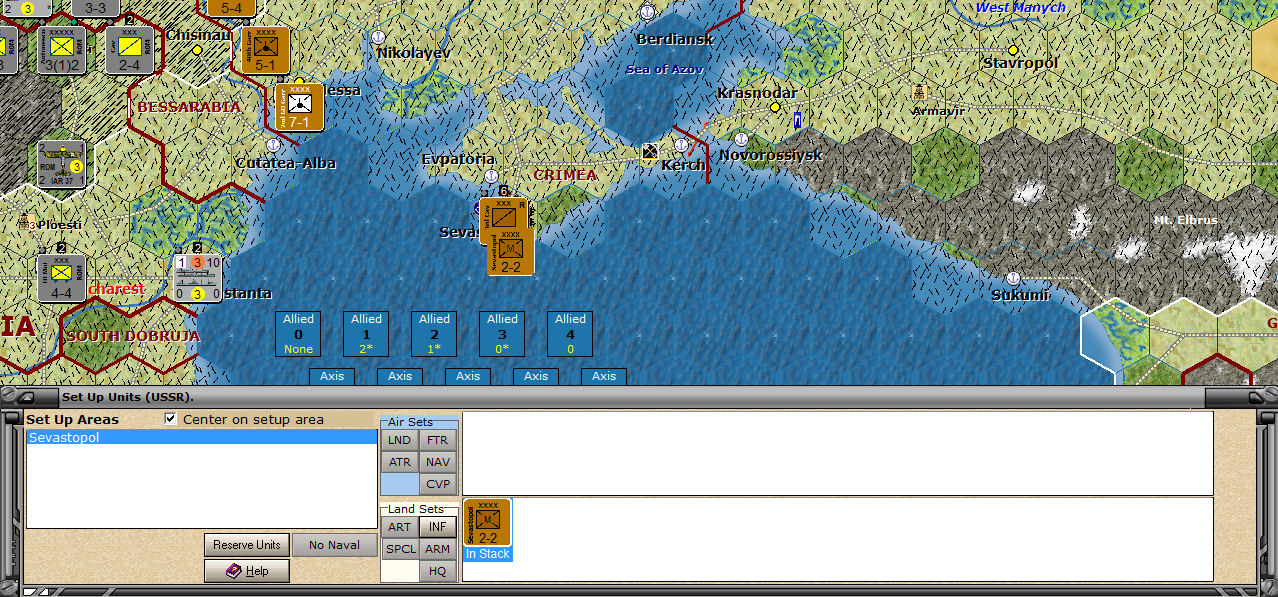Viewport: 1278px width, 597px height.
Task: Click the Allied 2 sea box
Action: click(434, 334)
